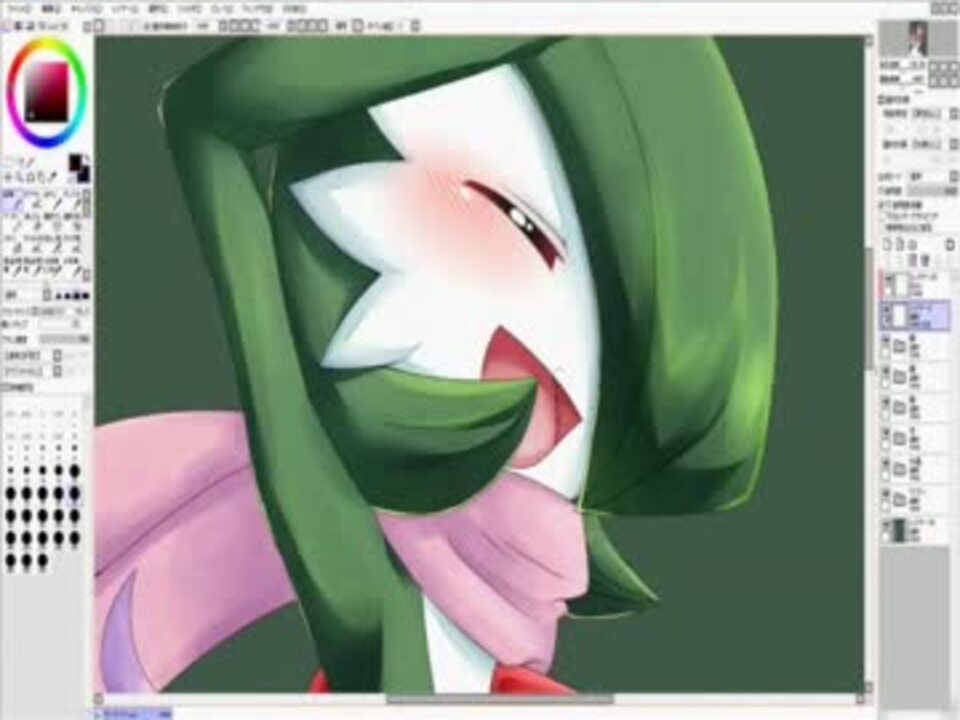Select the topmost layer in the layer list
Viewport: 960px width, 720px height.
click(x=917, y=285)
